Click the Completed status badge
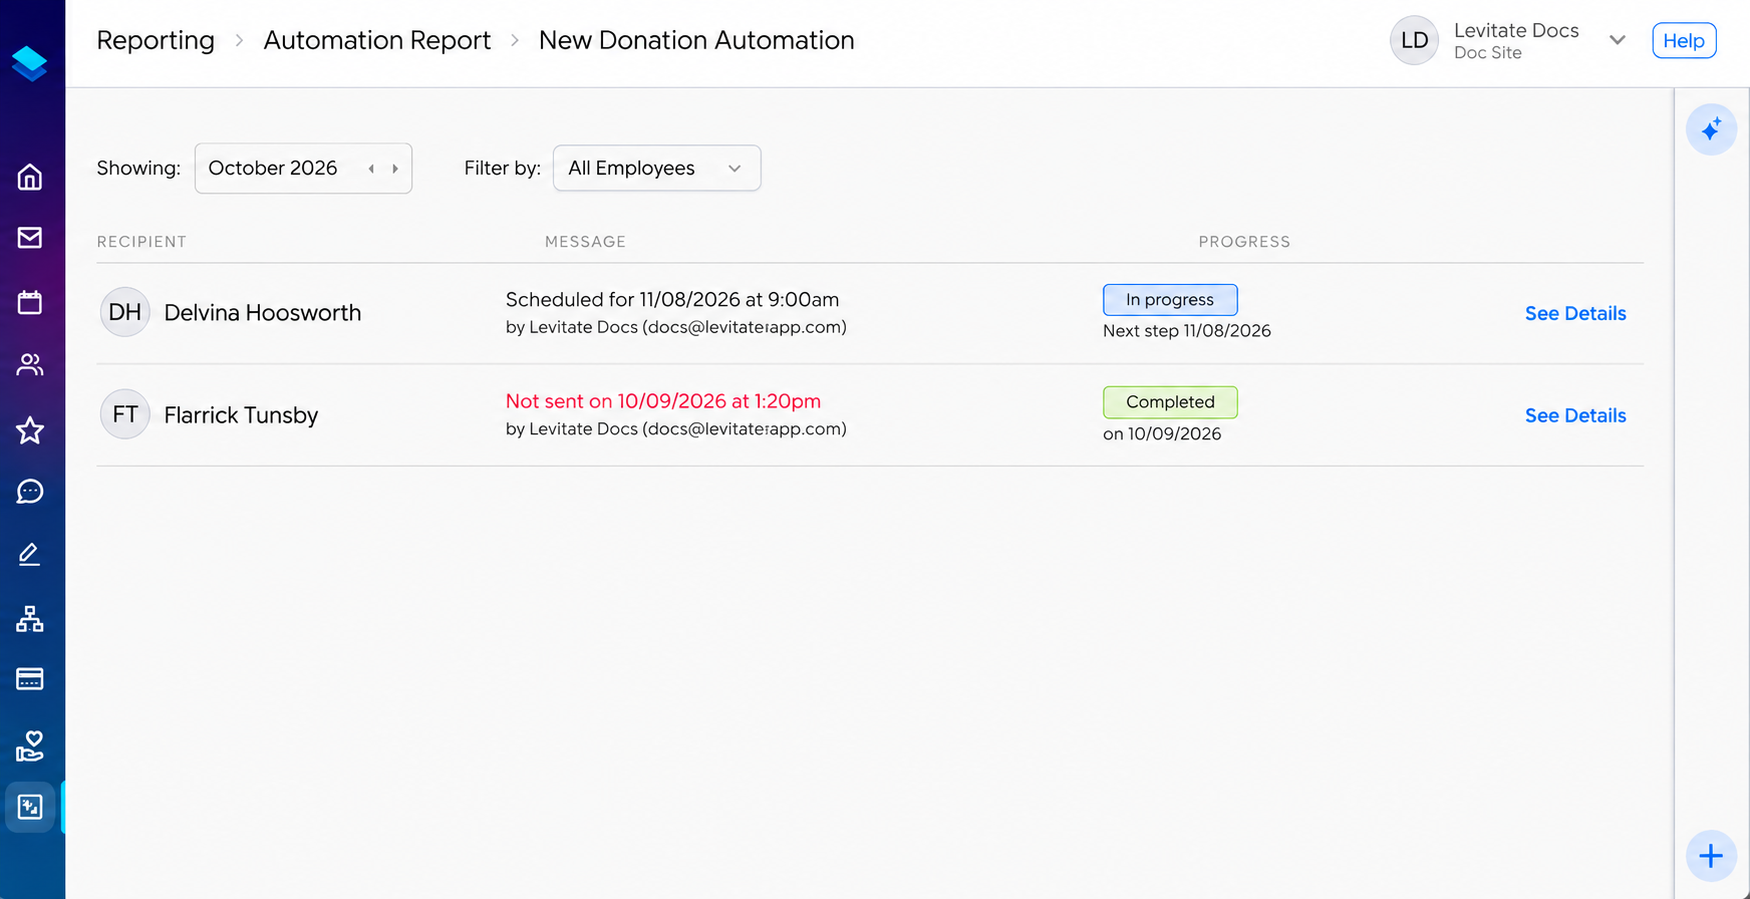The image size is (1750, 899). pyautogui.click(x=1170, y=402)
